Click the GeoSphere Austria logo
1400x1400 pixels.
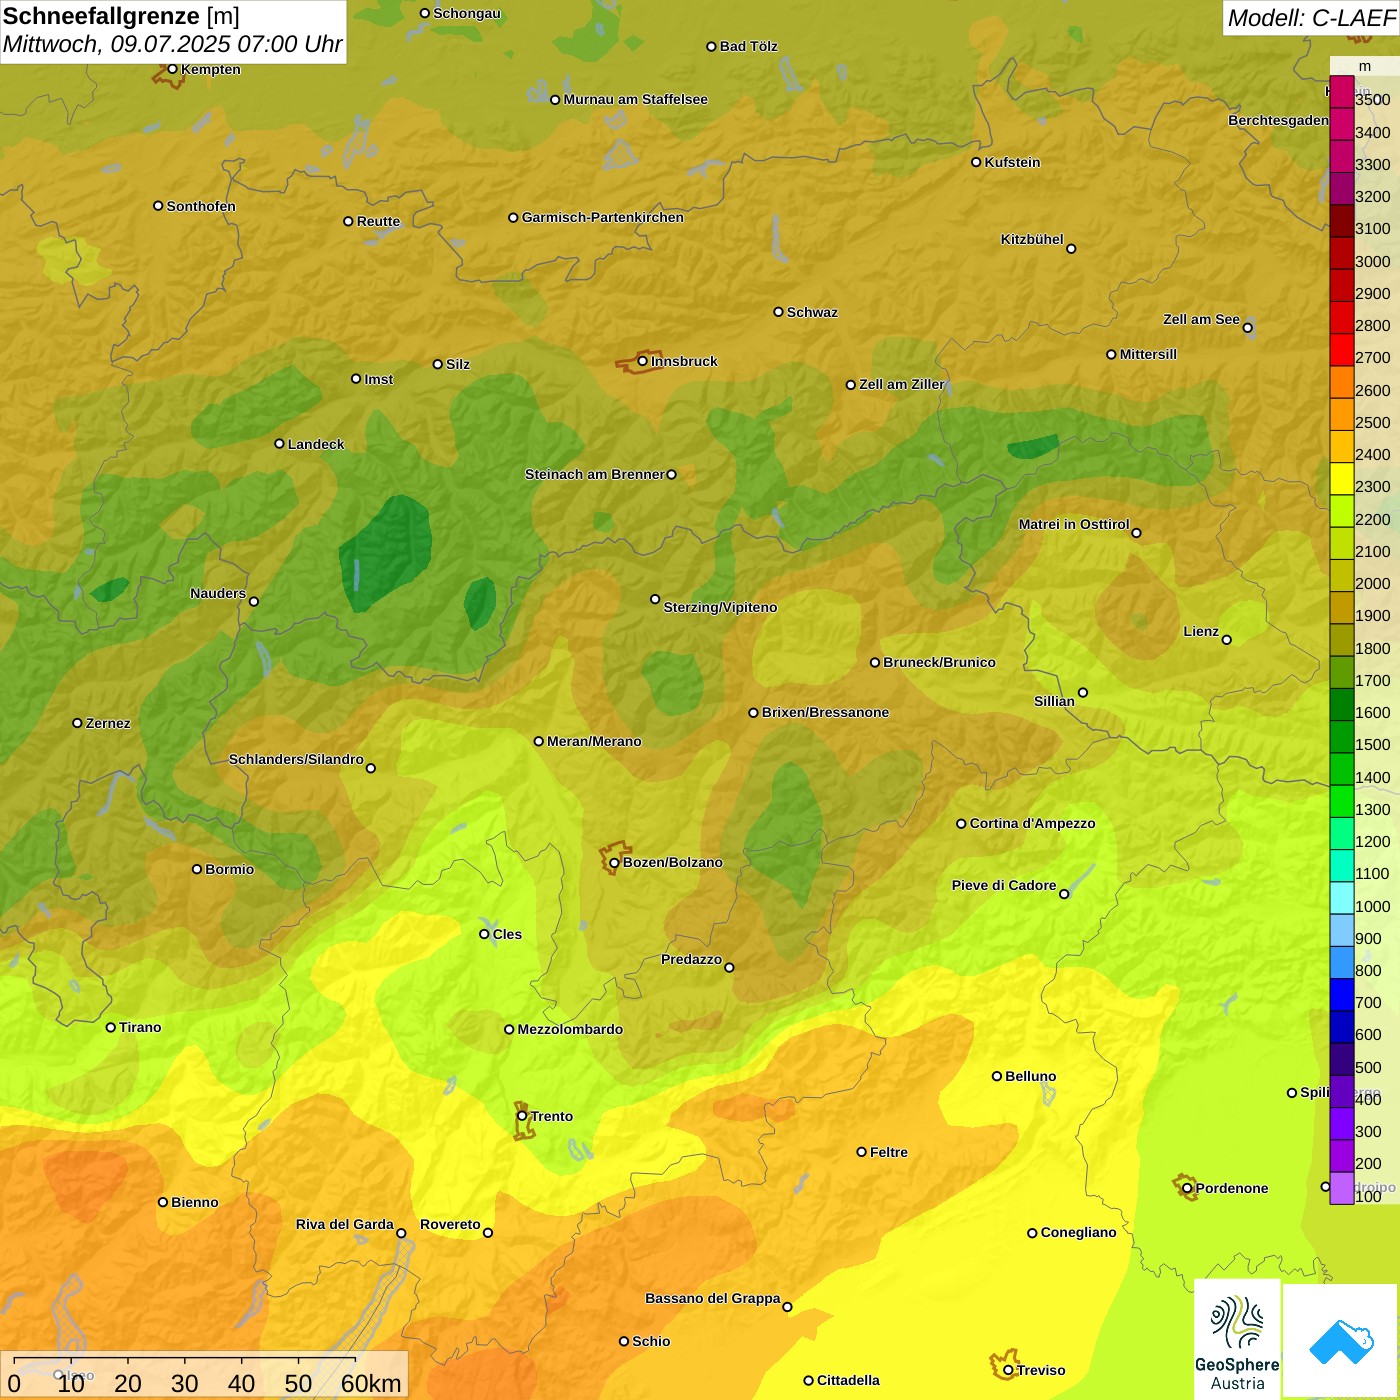click(1237, 1339)
